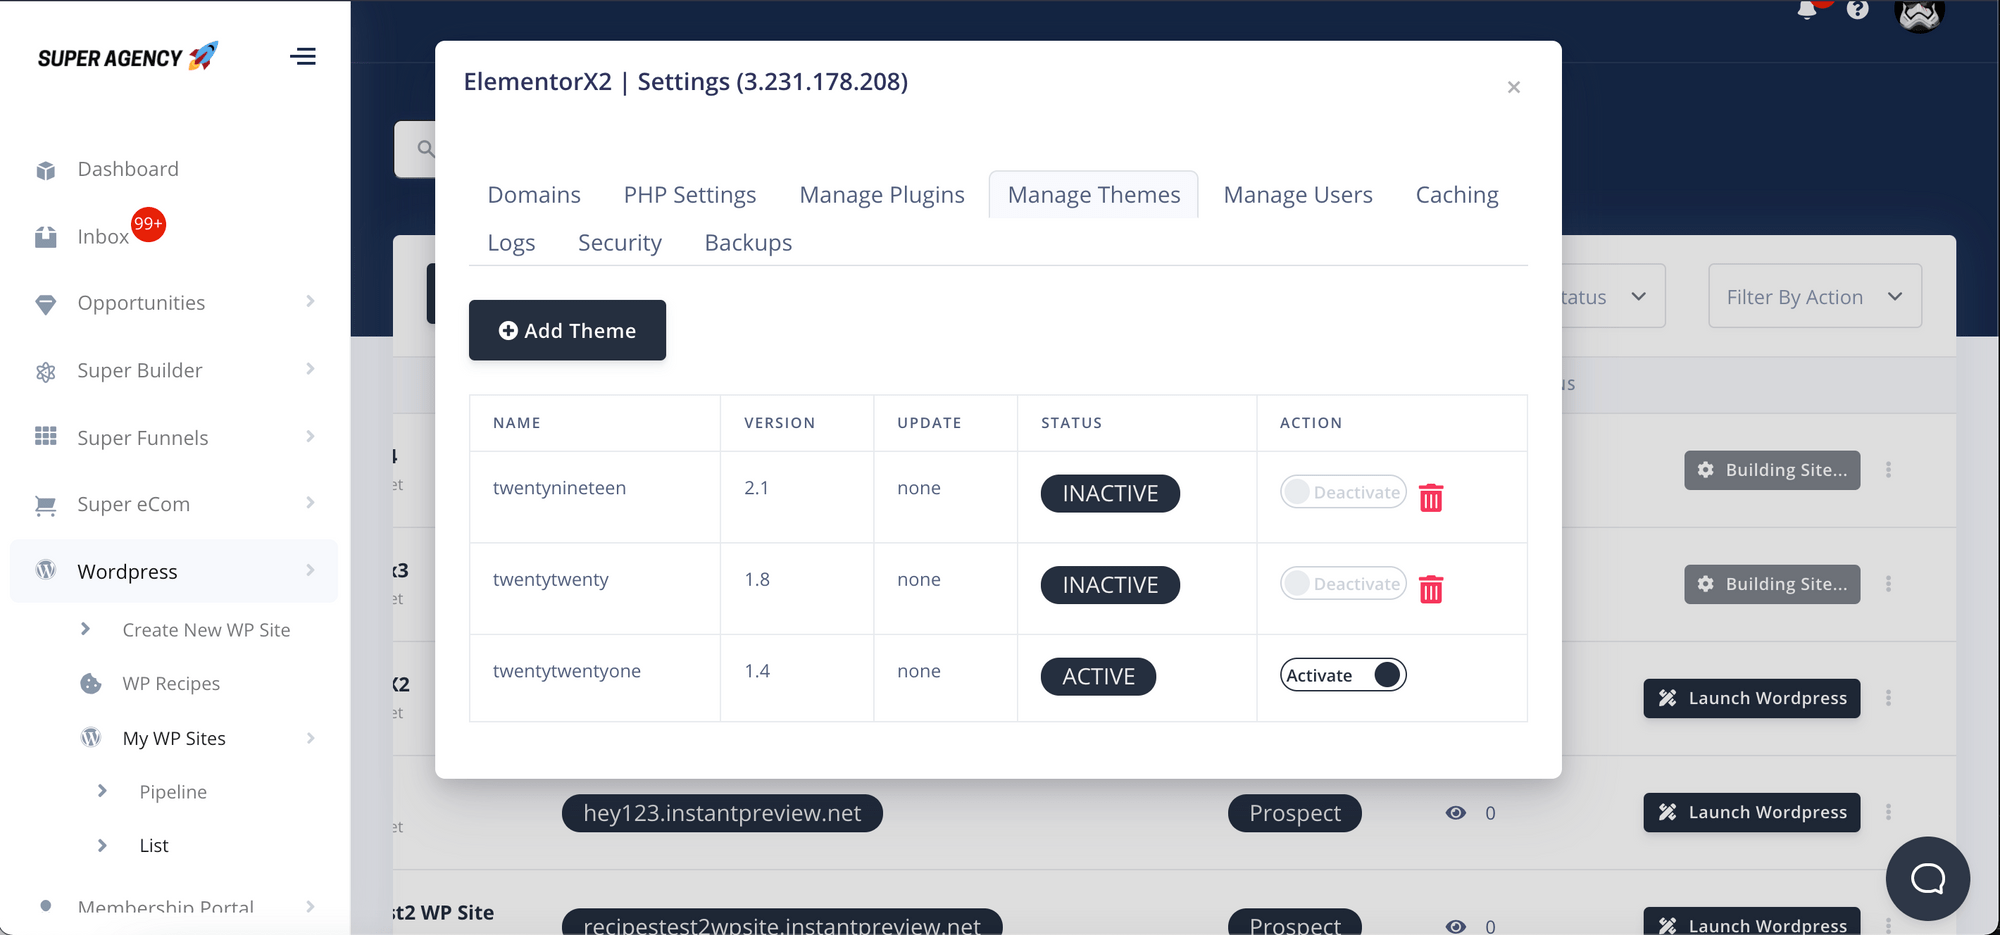The height and width of the screenshot is (935, 2000).
Task: Open the help question mark icon
Action: [1858, 10]
